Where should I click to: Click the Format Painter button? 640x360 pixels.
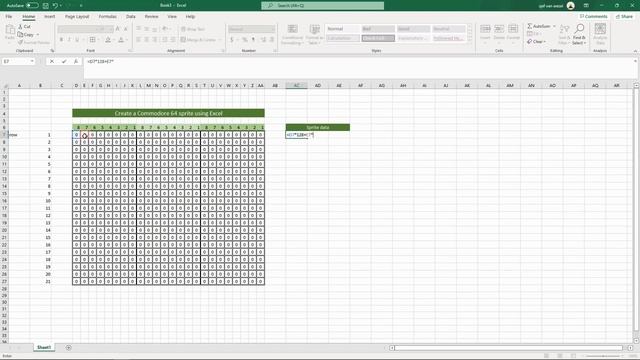(x=34, y=42)
